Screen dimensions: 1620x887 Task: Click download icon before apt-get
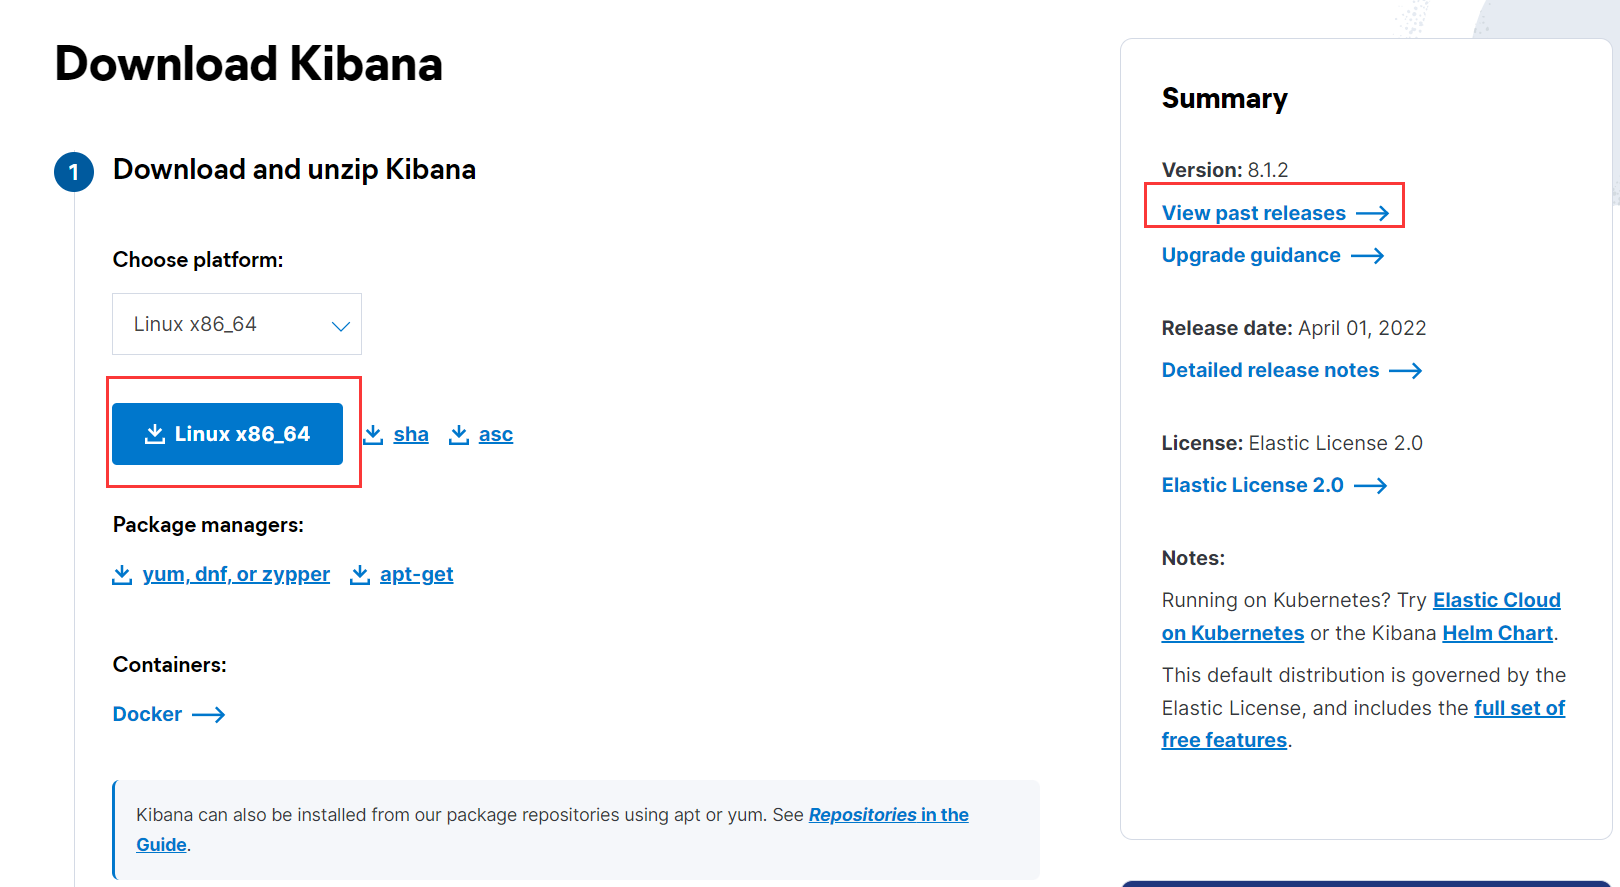click(360, 574)
